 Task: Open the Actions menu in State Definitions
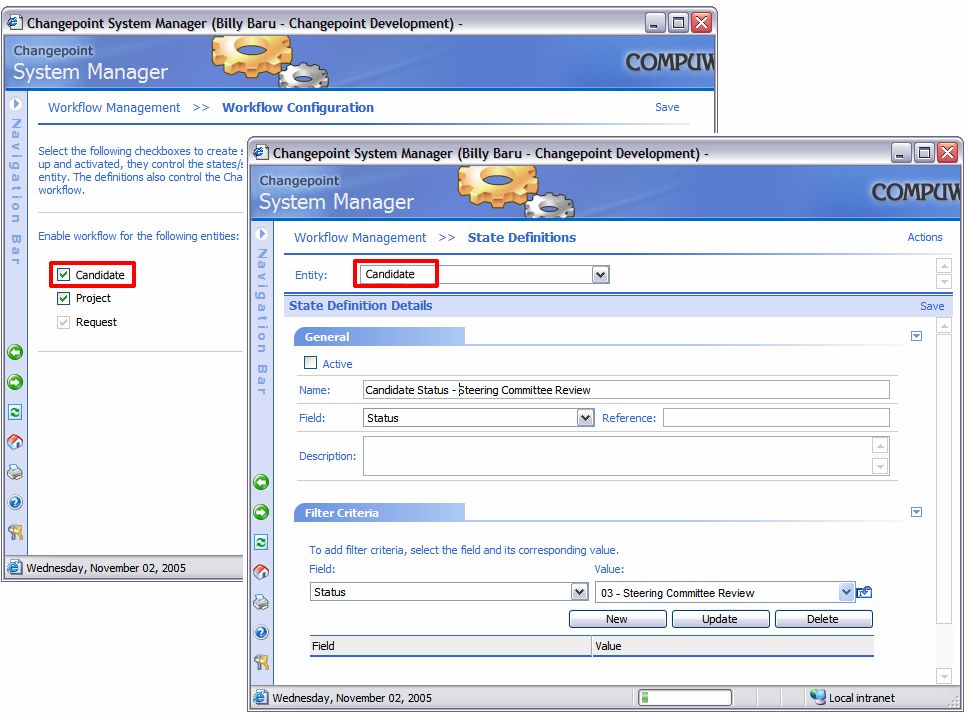coord(924,237)
